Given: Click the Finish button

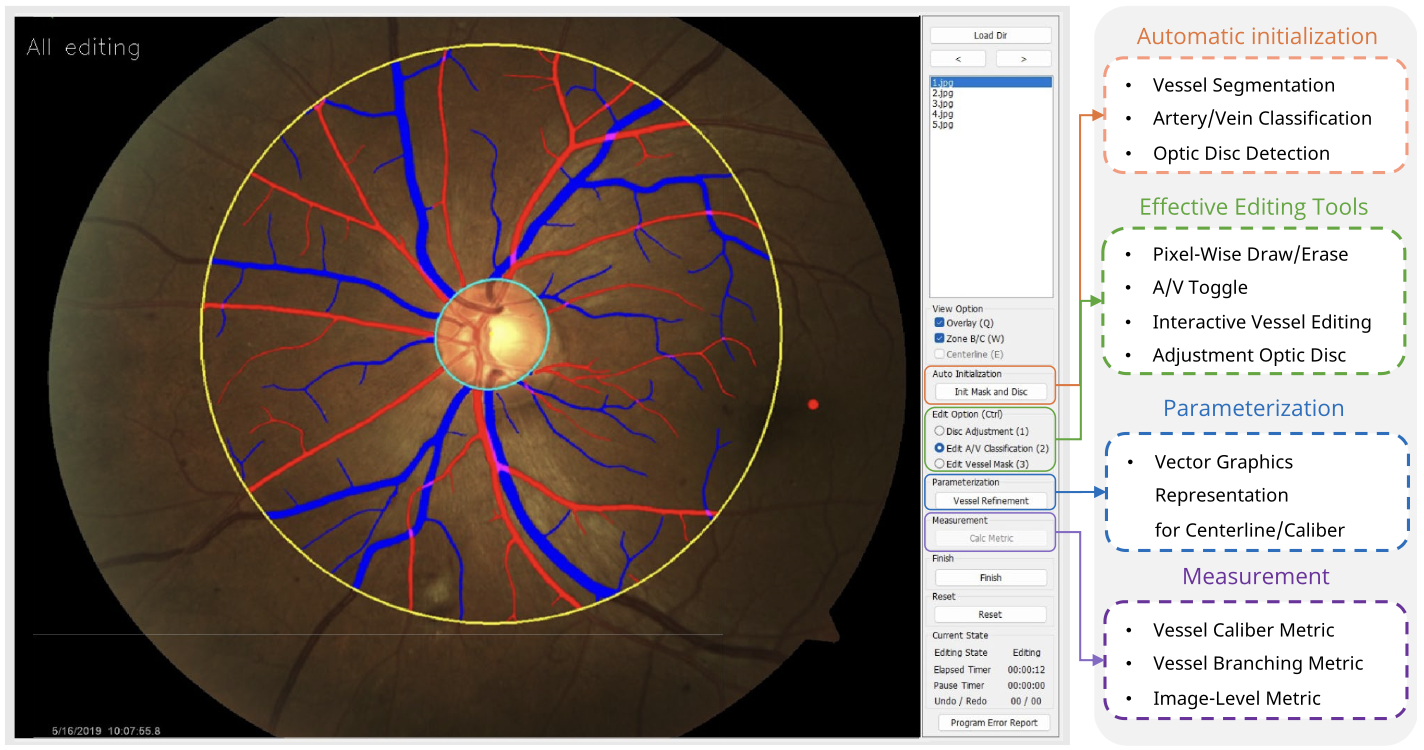Looking at the screenshot, I should coord(990,577).
